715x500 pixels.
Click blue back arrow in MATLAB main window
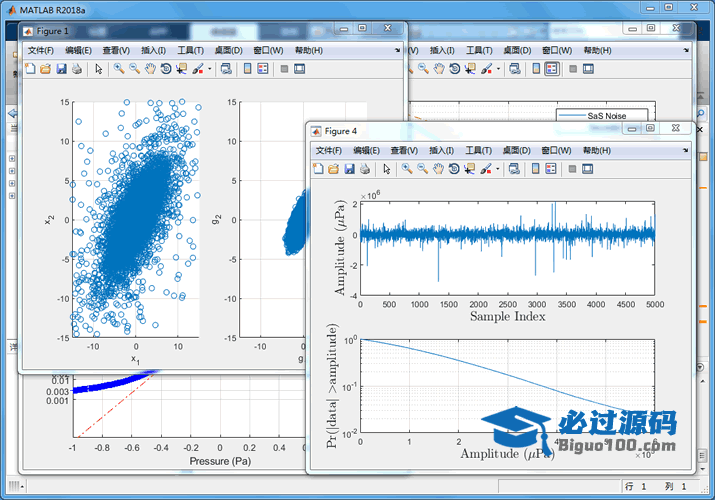coord(13,113)
